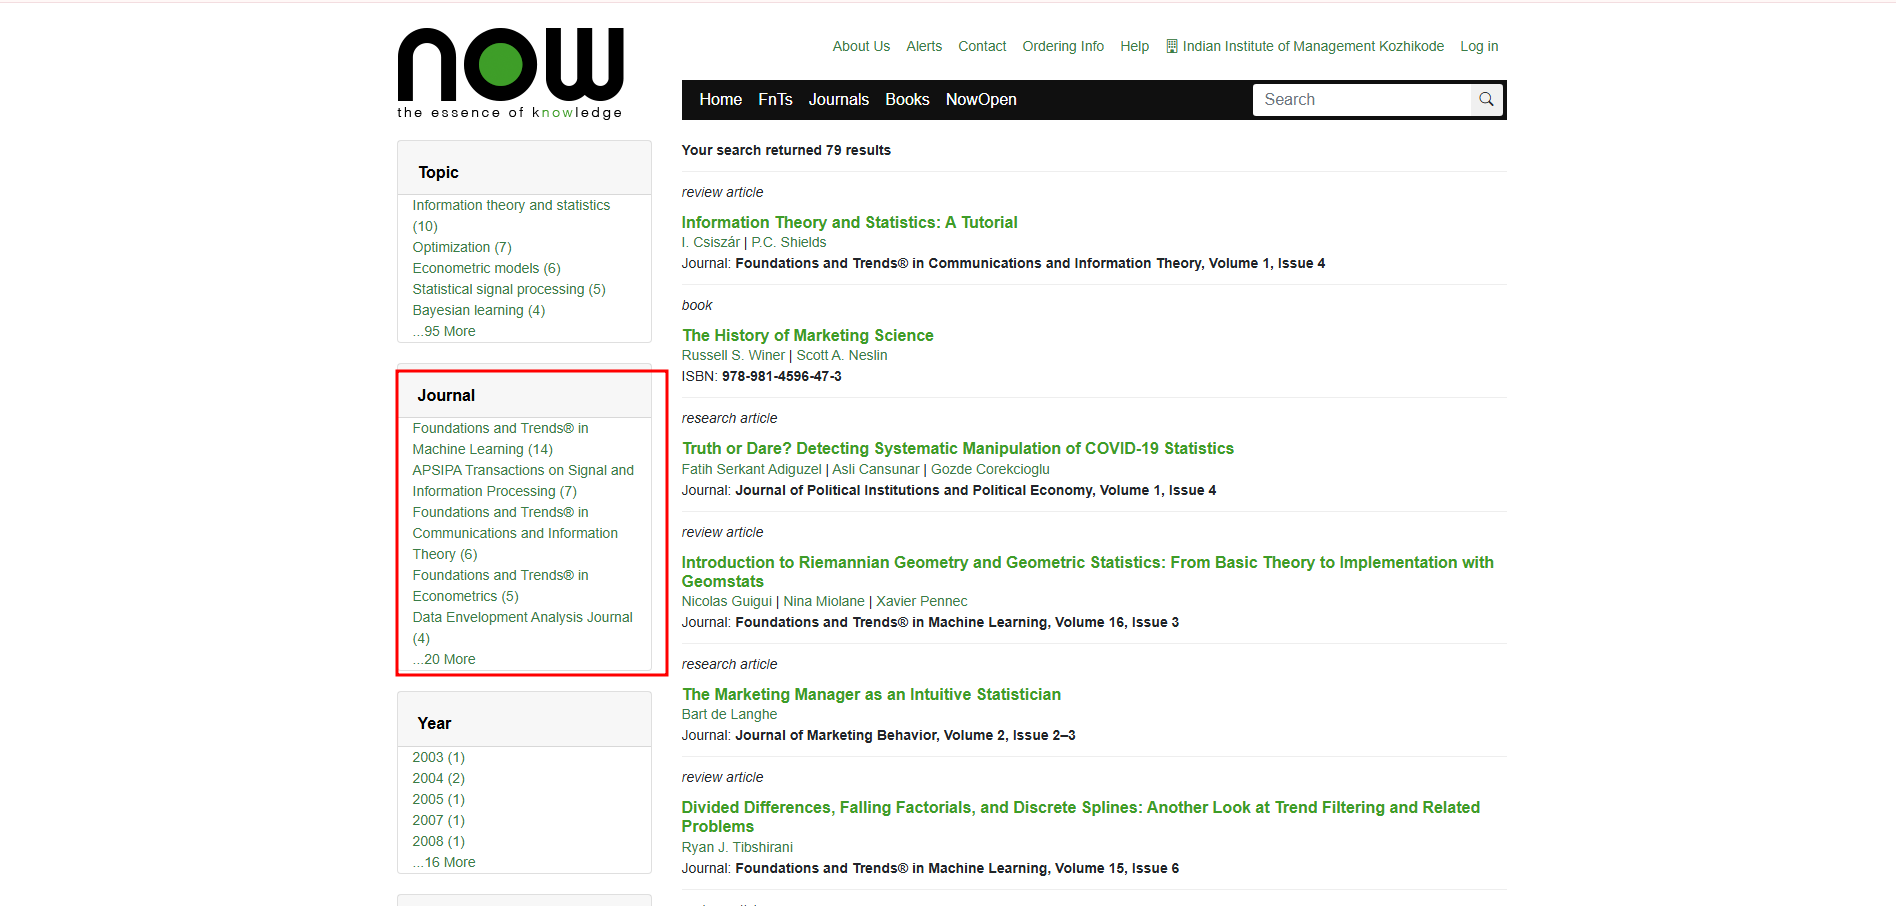Expand the 20 More journals list
The width and height of the screenshot is (1896, 906).
pyautogui.click(x=445, y=659)
